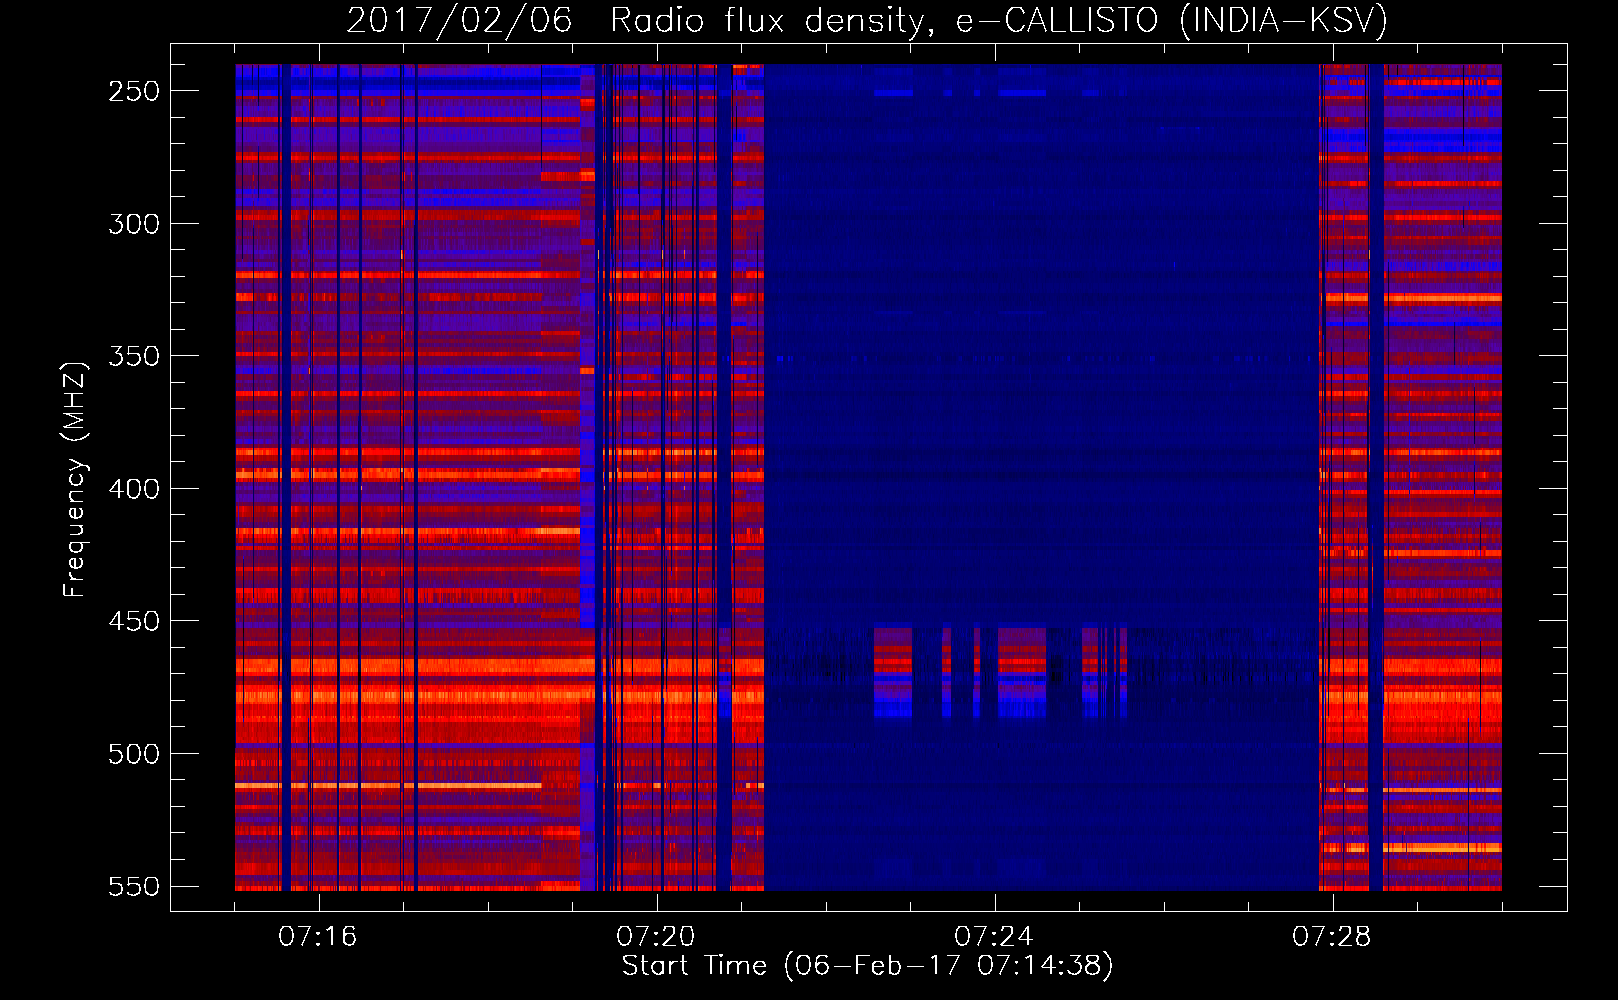
Task: Click the 350 frequency tick label
Action: (134, 356)
